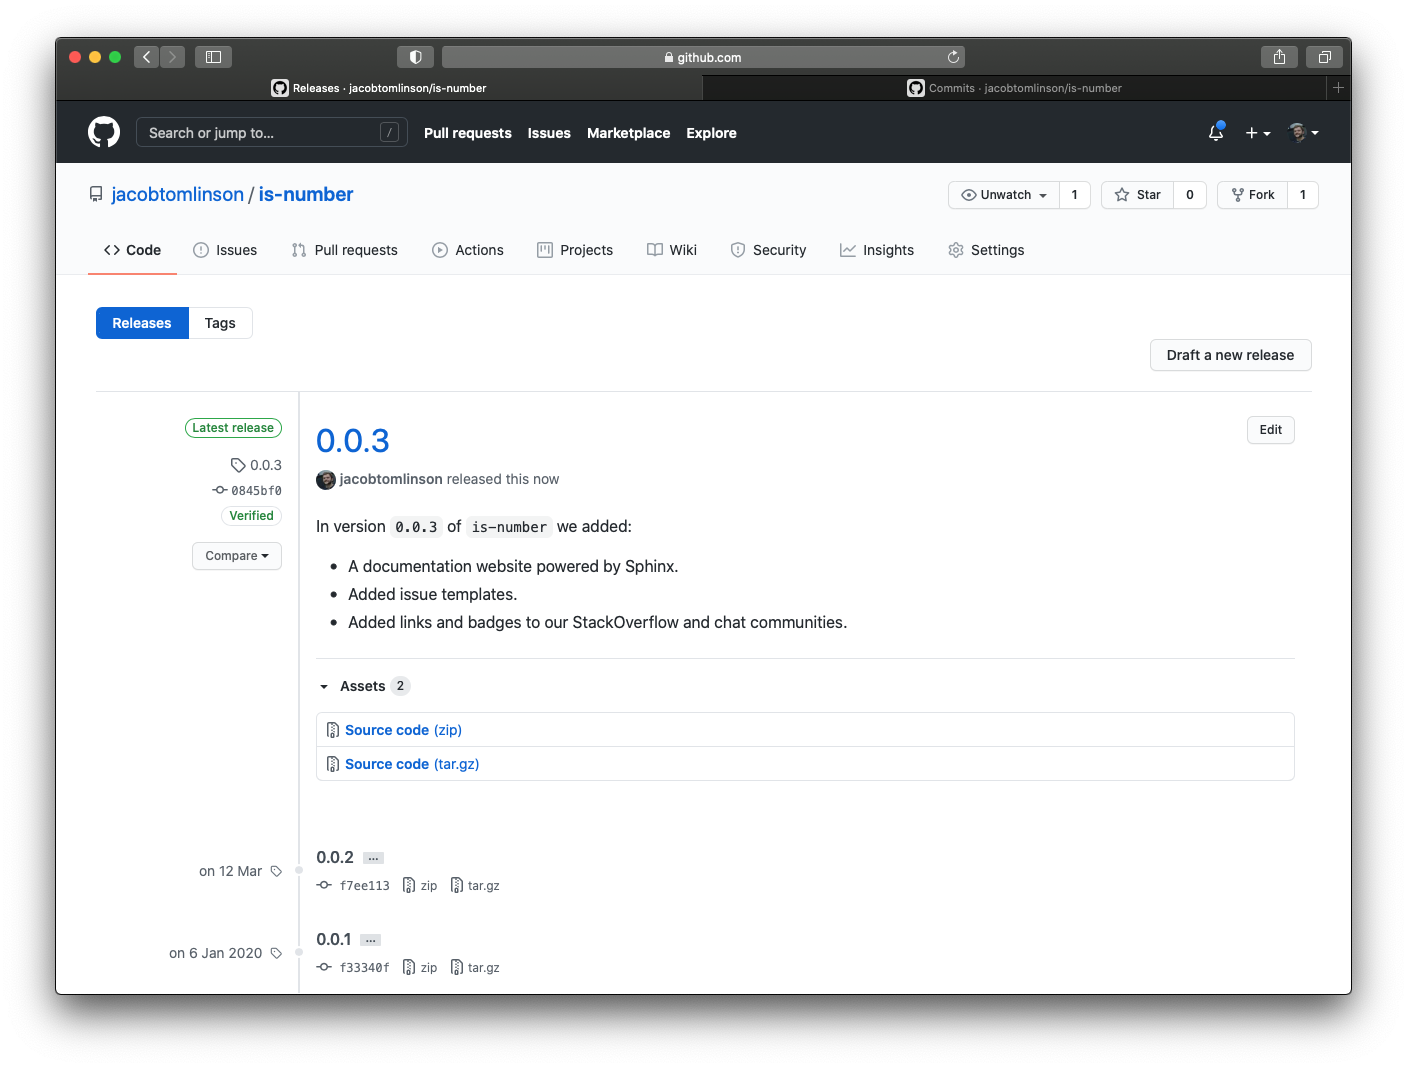Click the GitHub home logo icon
Screen dimensions: 1407x1068
tap(104, 131)
